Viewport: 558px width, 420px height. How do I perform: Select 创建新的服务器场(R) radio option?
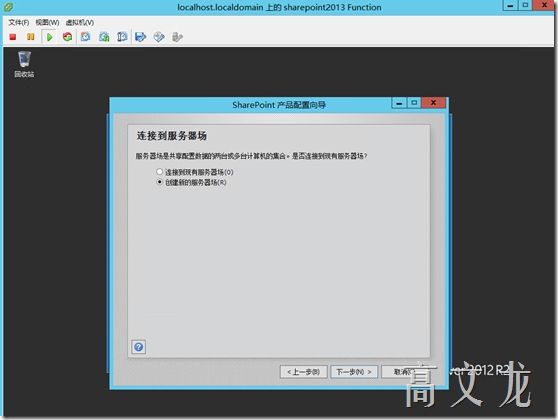191,182
